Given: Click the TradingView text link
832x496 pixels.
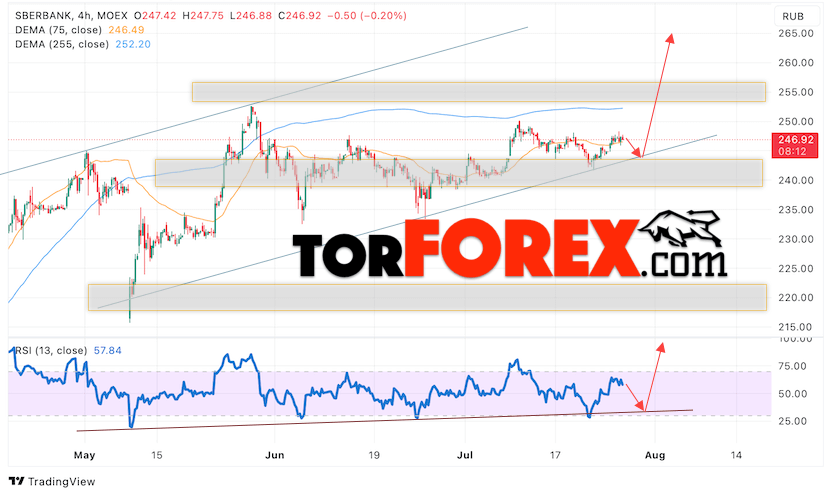Looking at the screenshot, I should (x=62, y=482).
